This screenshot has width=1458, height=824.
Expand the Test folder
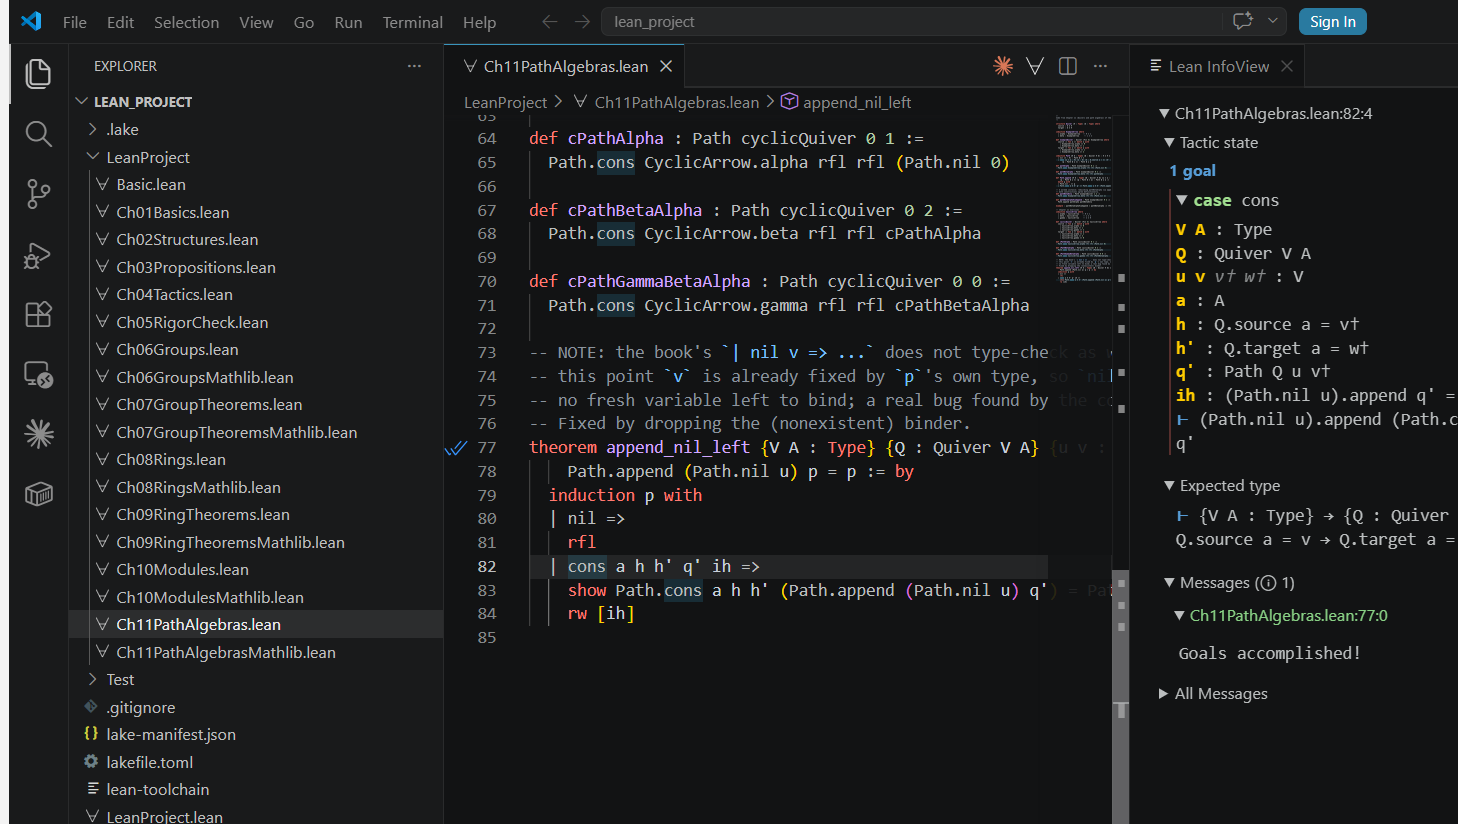click(93, 679)
